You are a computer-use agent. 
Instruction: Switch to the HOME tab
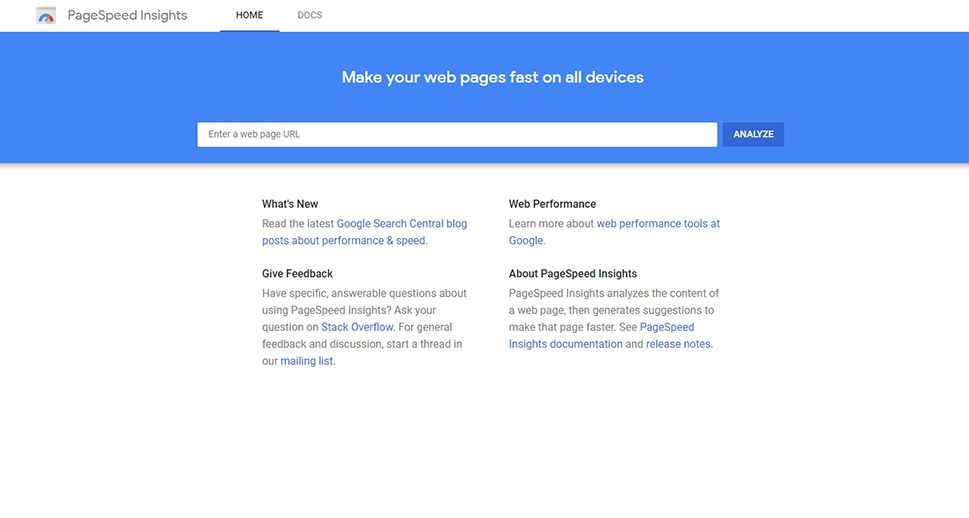[x=250, y=15]
